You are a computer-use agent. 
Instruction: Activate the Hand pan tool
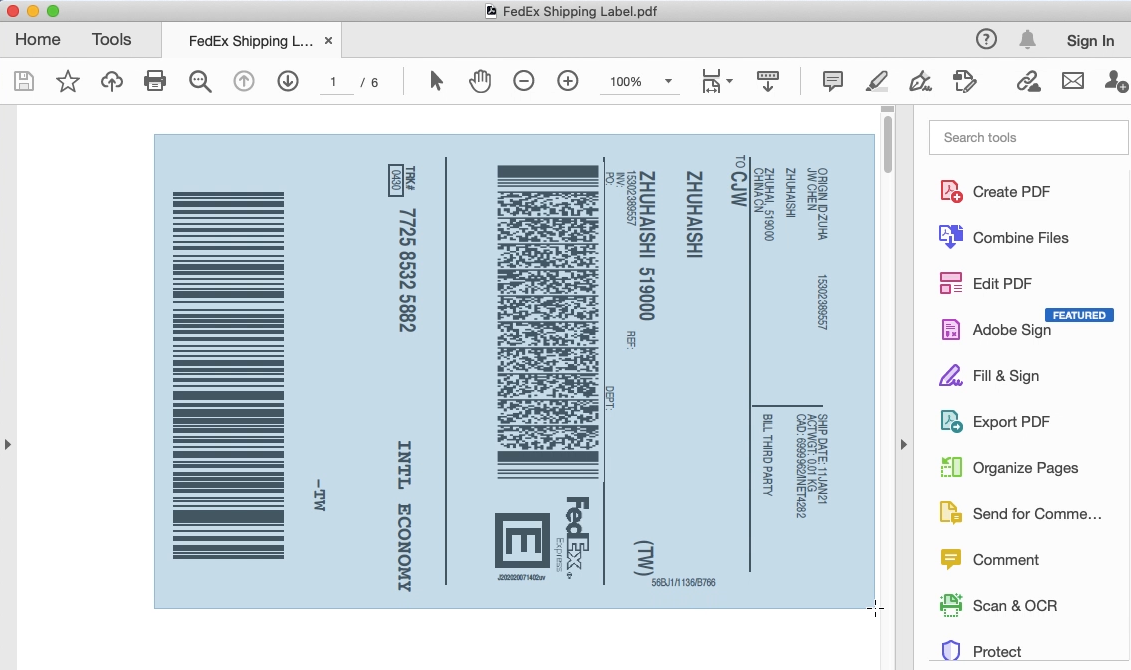pyautogui.click(x=480, y=81)
